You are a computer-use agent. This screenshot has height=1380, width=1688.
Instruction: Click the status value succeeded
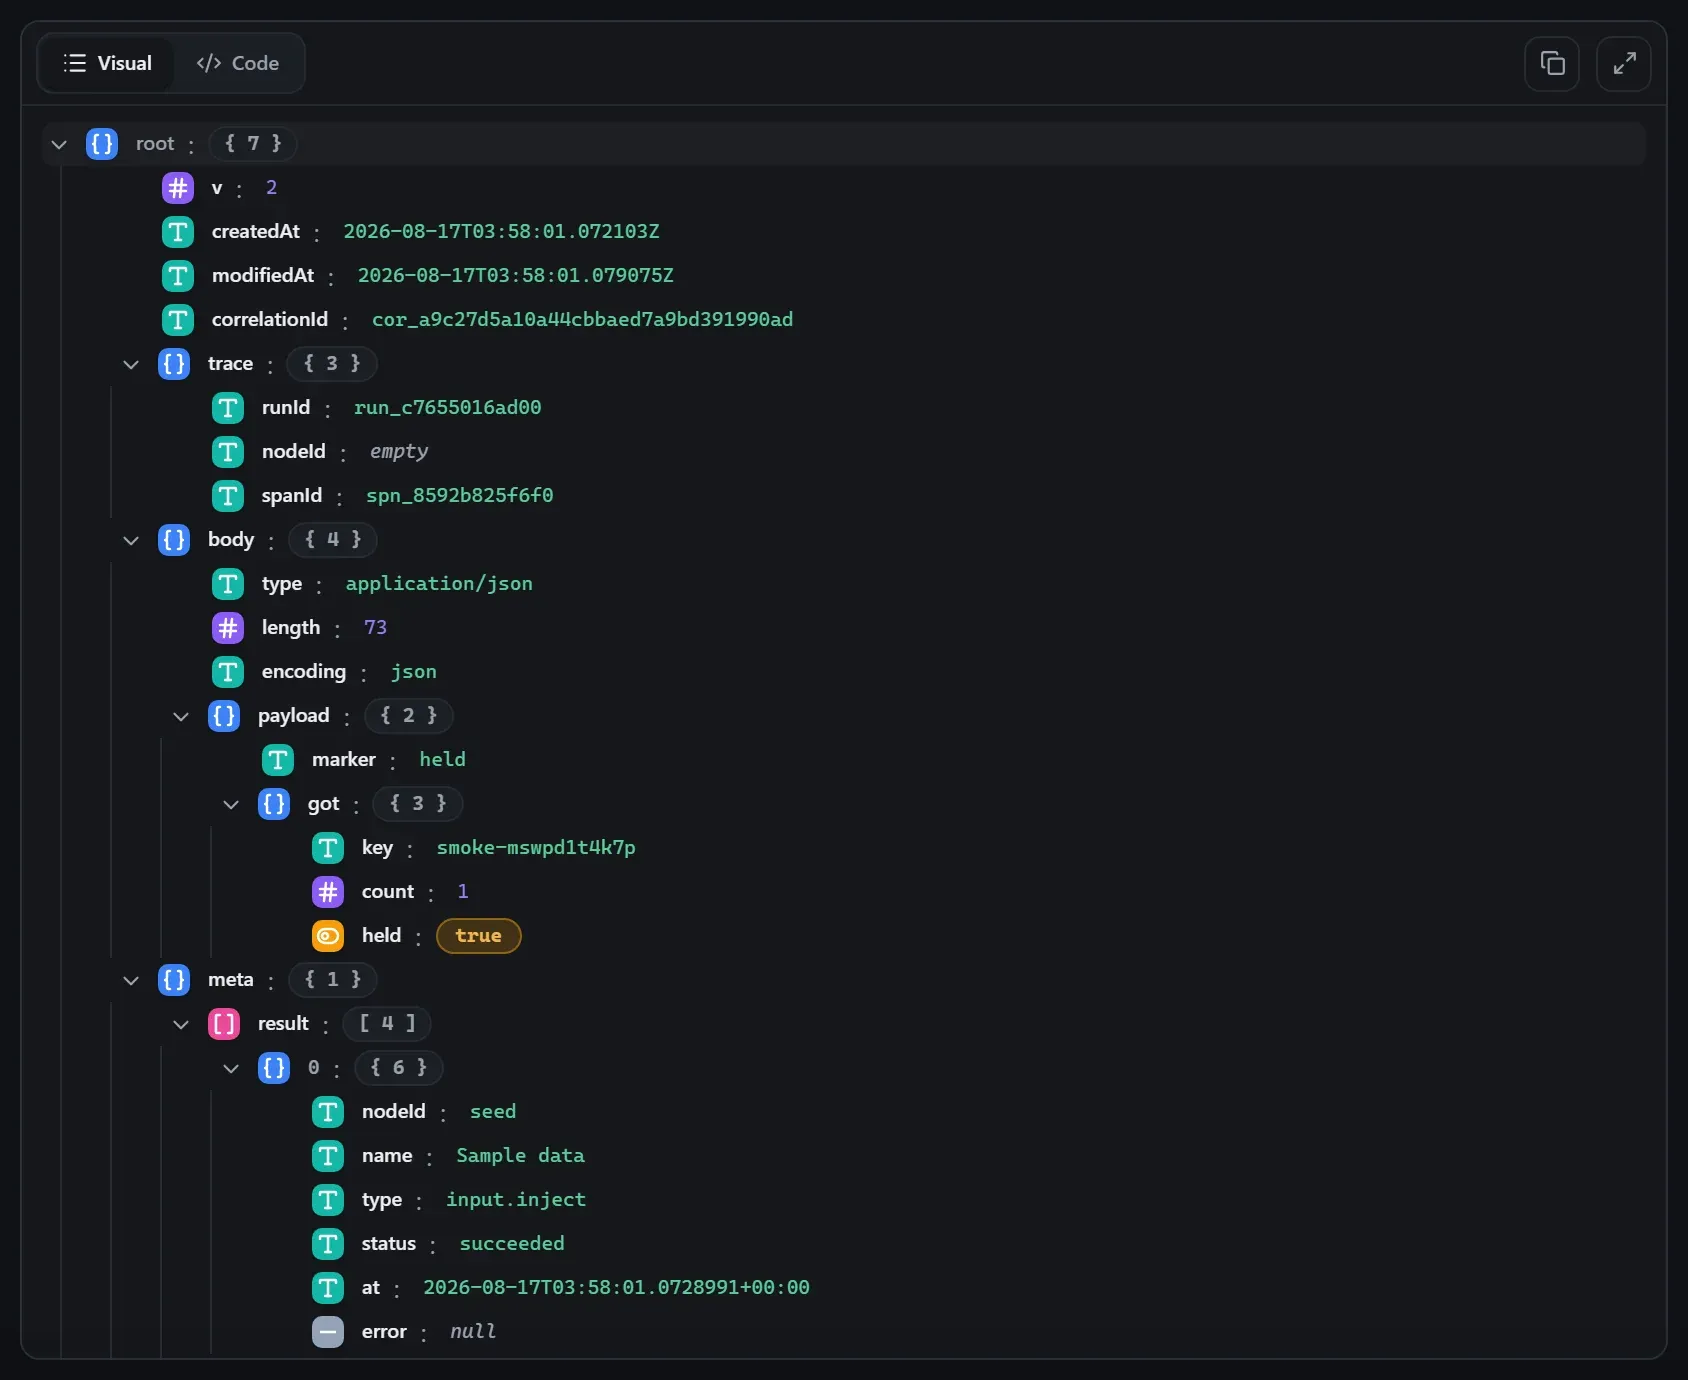point(512,1244)
